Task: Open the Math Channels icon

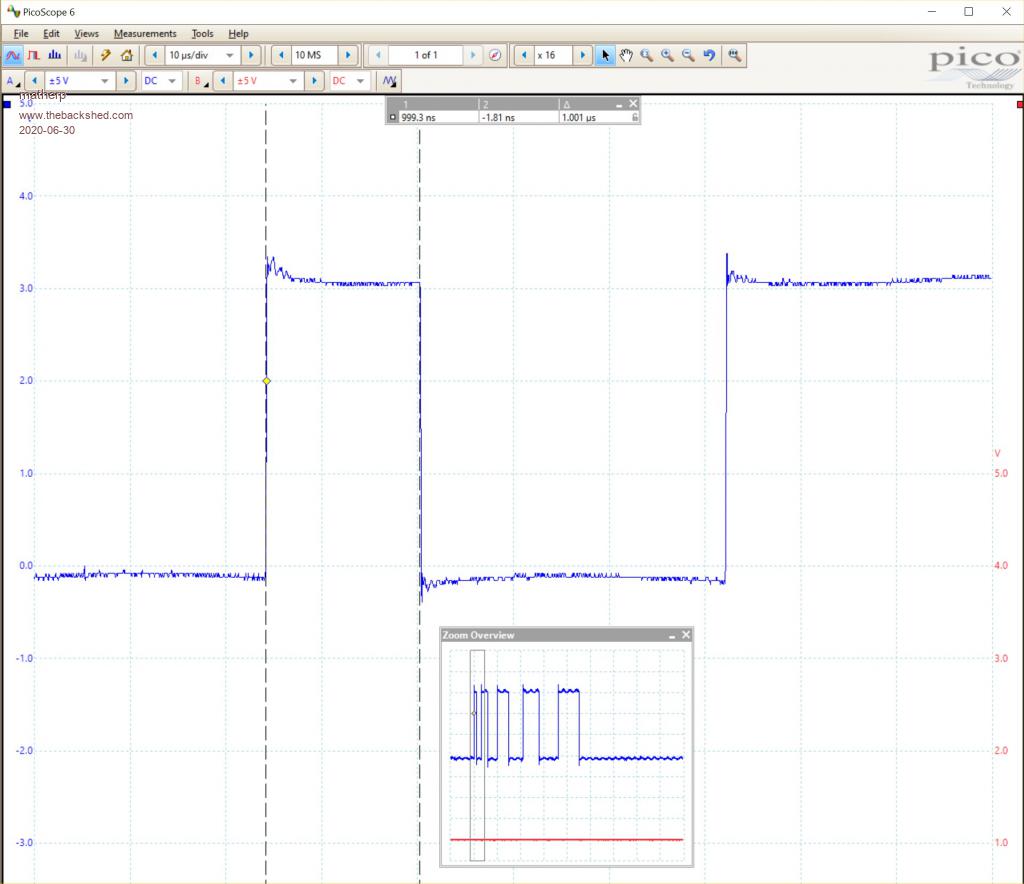Action: pos(390,81)
